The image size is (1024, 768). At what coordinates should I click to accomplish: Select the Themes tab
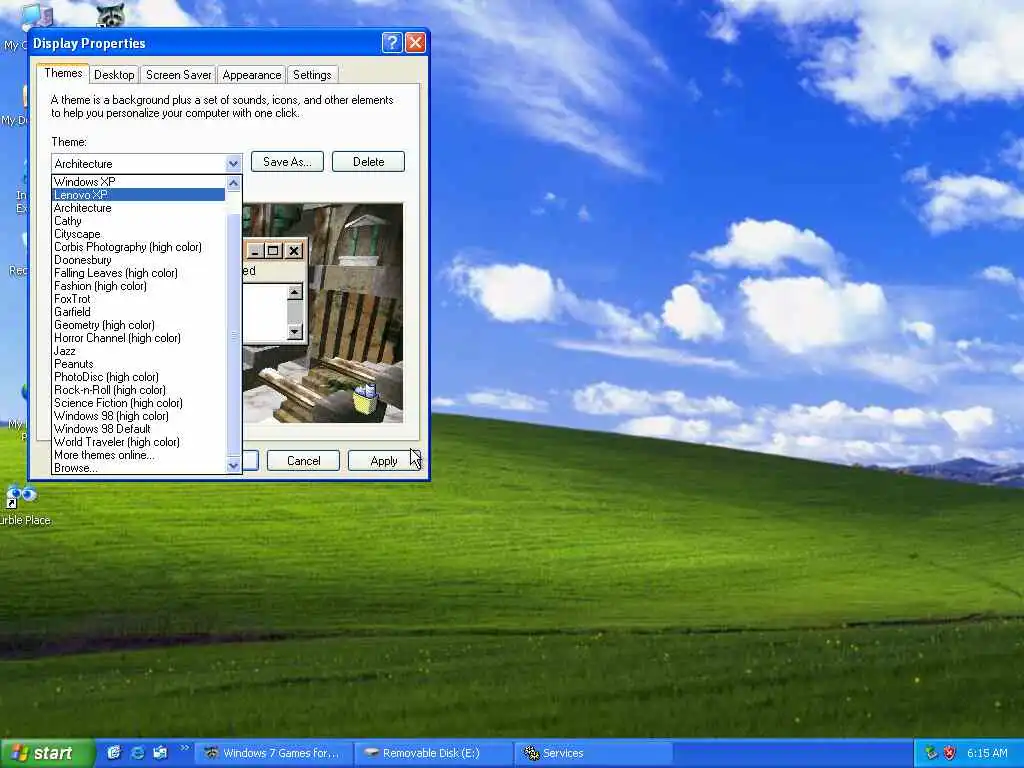pyautogui.click(x=63, y=73)
